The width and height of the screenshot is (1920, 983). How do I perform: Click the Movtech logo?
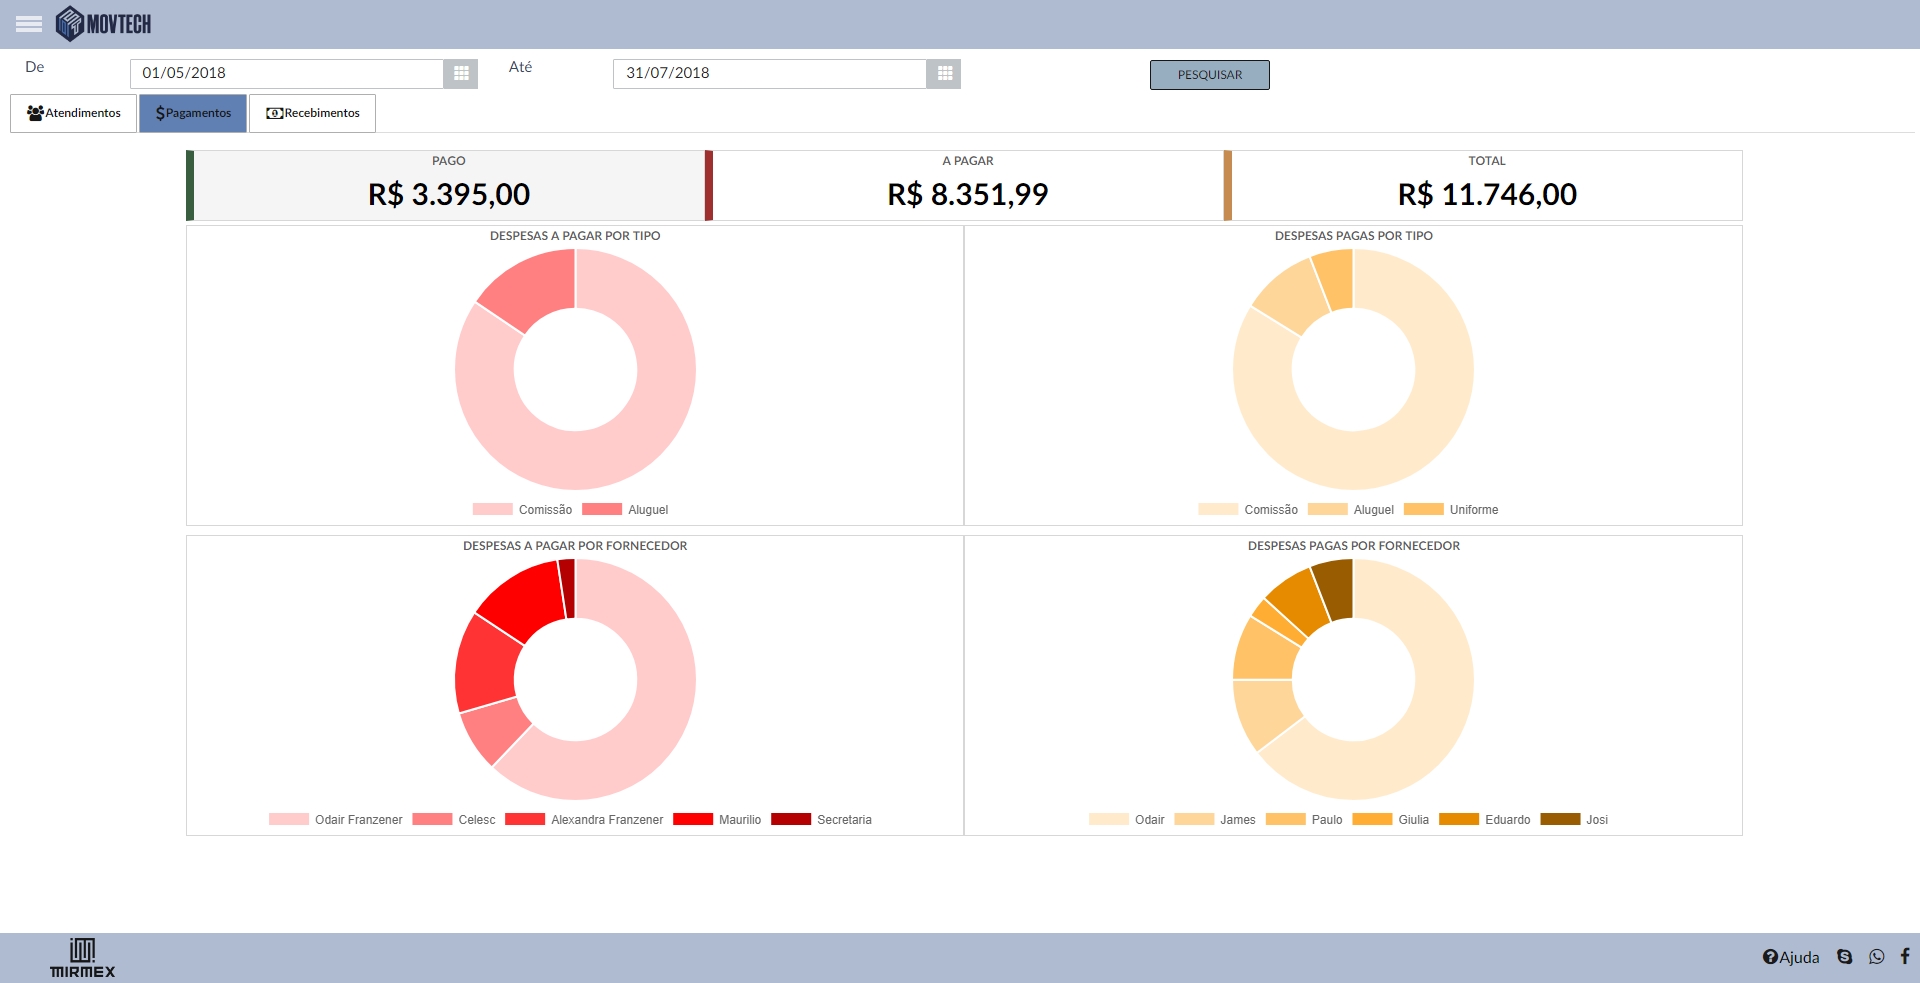tap(104, 24)
